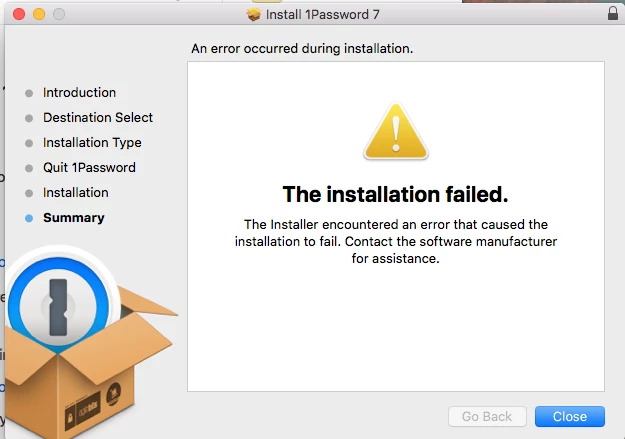The width and height of the screenshot is (625, 439).
Task: Click the Go Back button
Action: tap(487, 416)
